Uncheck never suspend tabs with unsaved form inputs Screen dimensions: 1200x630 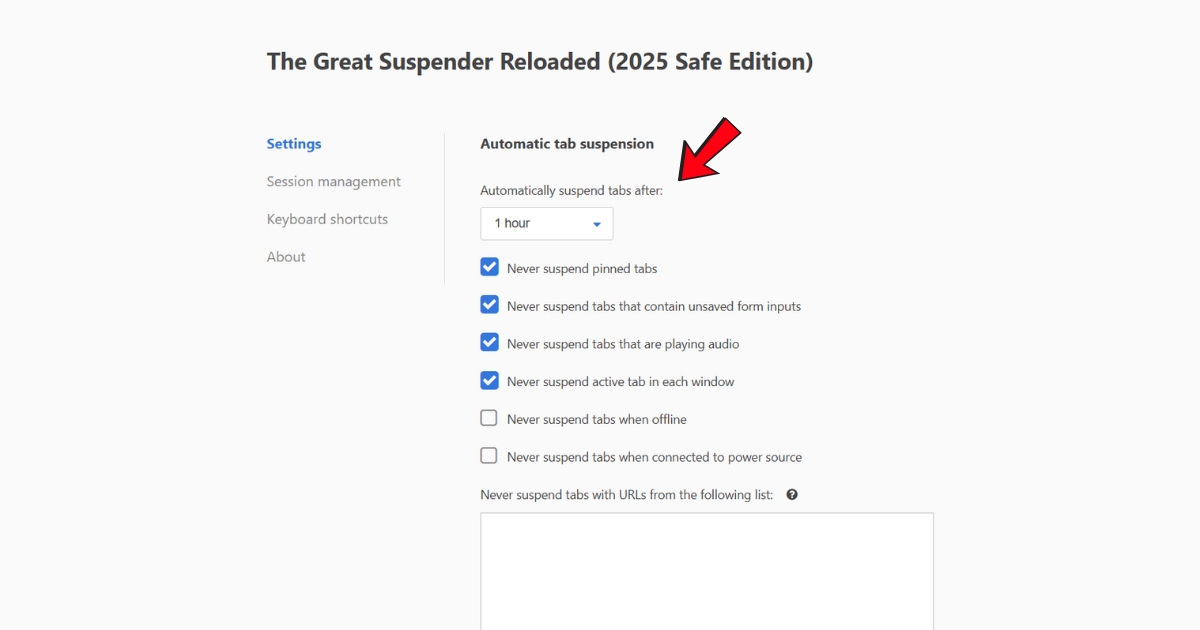489,304
